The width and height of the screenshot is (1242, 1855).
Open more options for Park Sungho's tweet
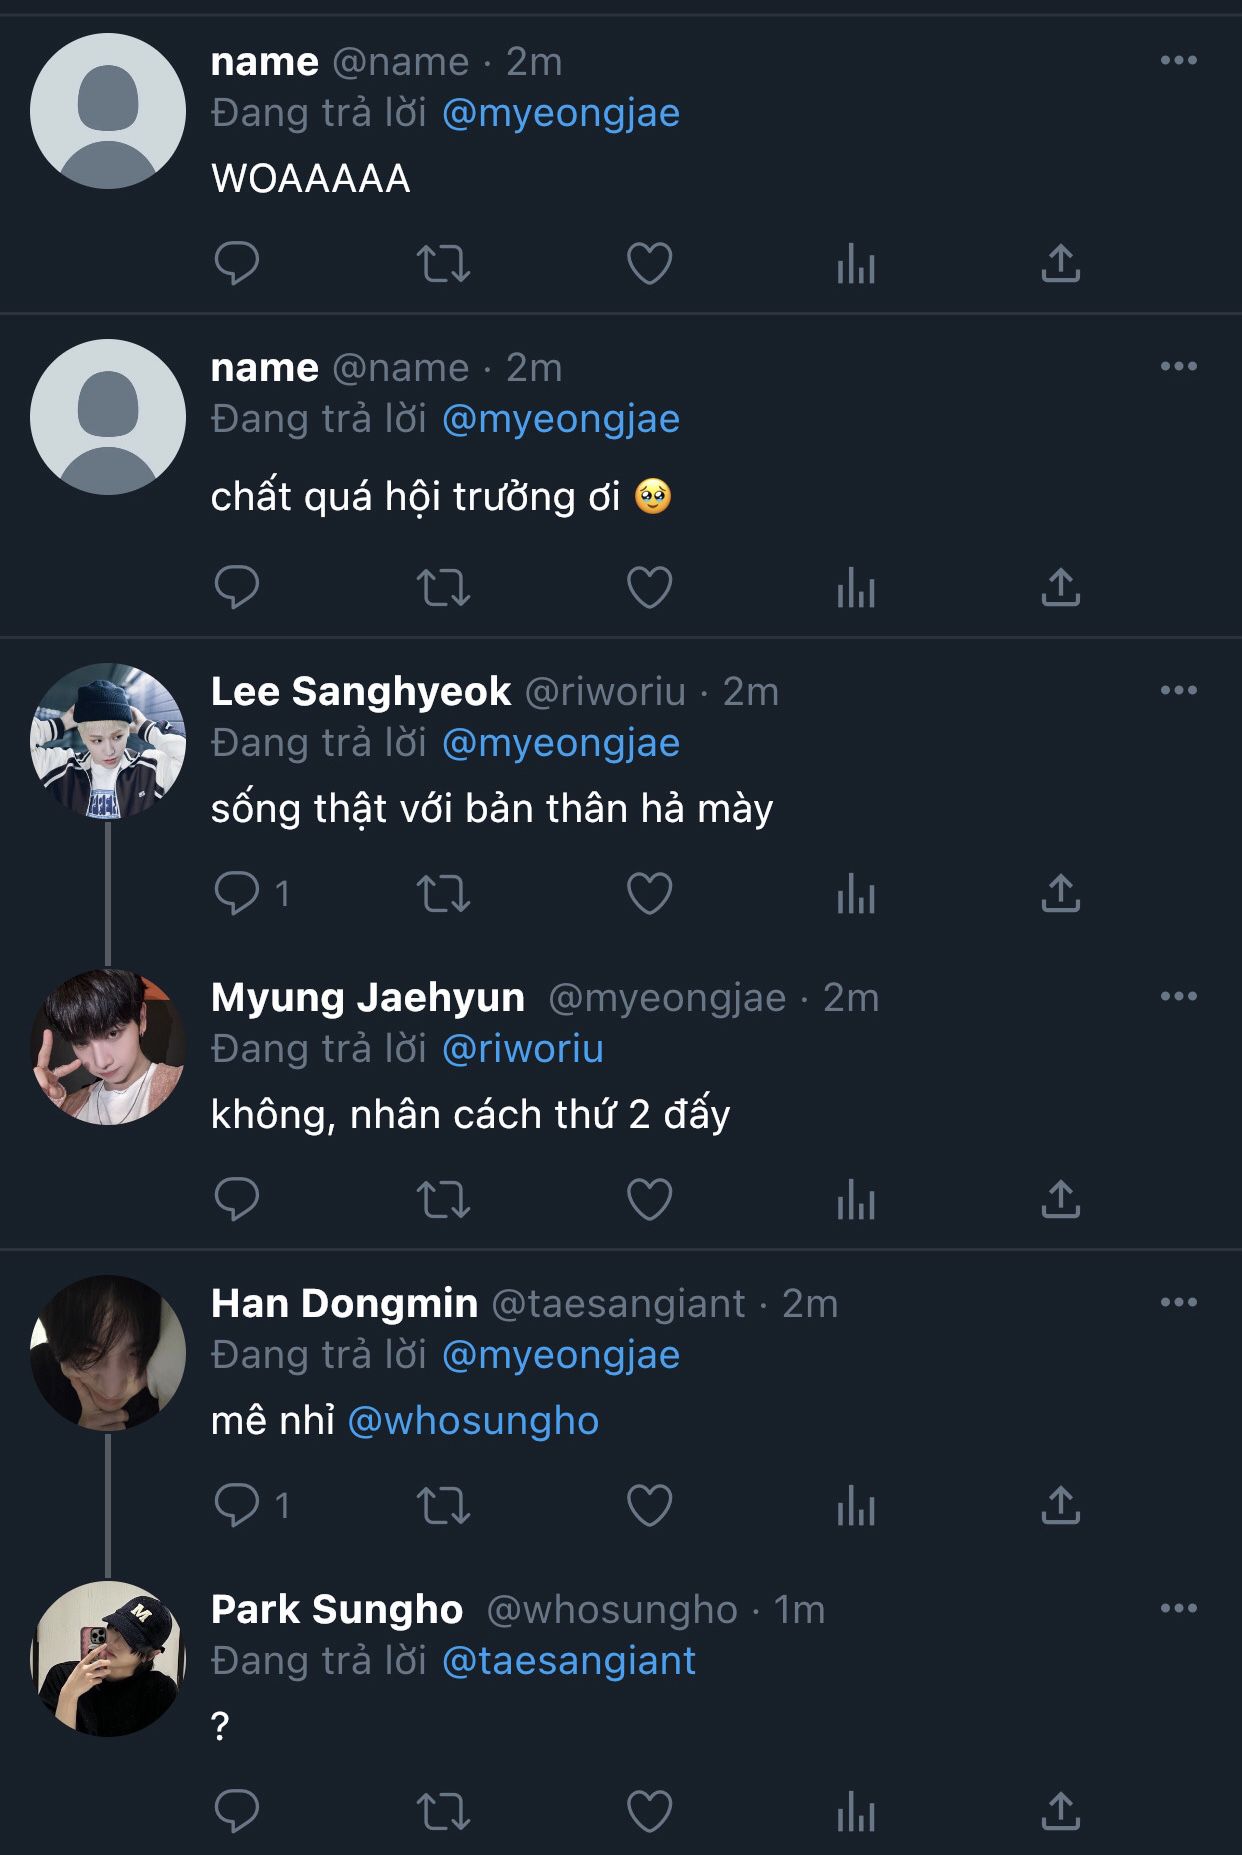(1178, 1609)
